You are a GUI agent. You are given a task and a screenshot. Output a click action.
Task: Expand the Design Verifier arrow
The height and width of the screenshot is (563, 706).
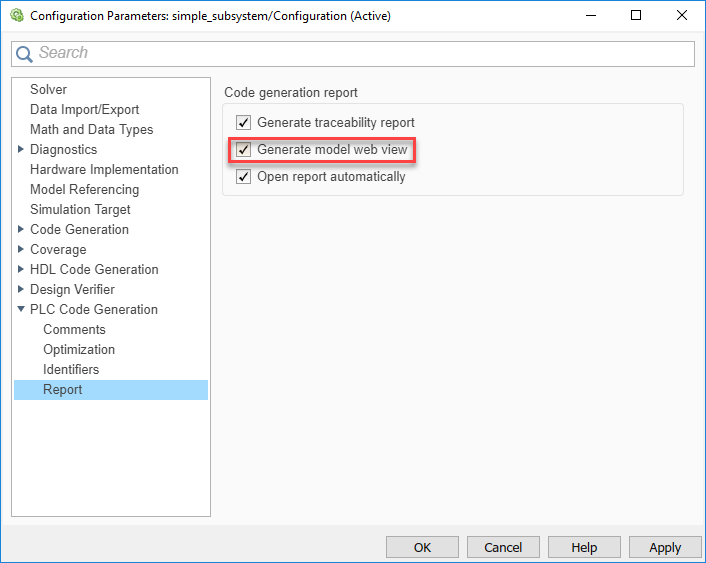21,290
